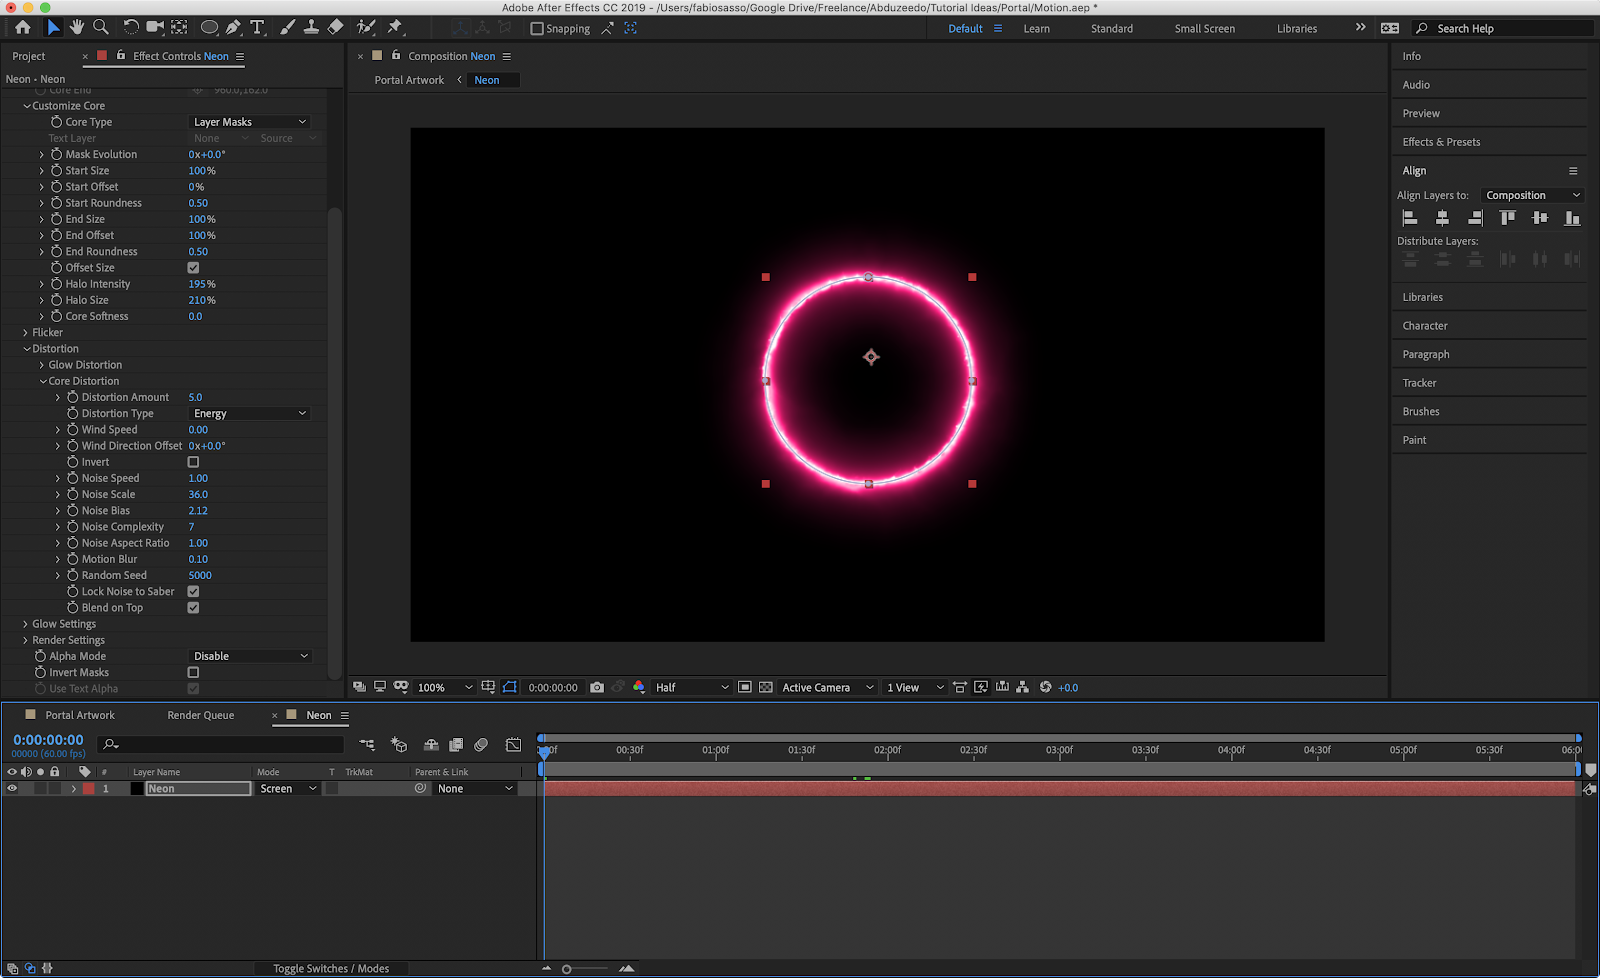Take a snapshot with camera icon
This screenshot has width=1600, height=978.
(597, 687)
